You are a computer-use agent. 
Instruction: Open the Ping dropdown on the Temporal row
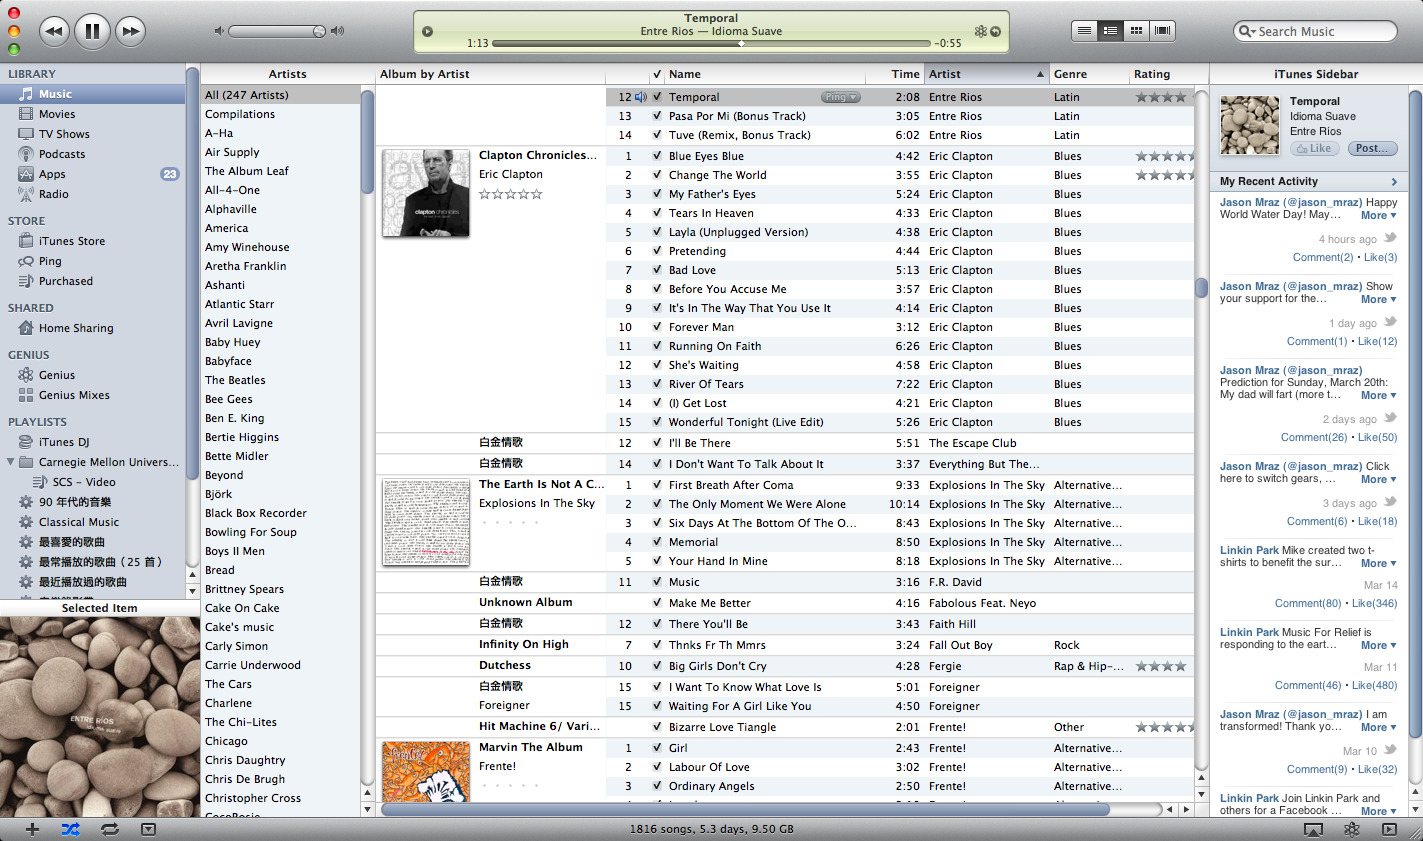click(840, 97)
